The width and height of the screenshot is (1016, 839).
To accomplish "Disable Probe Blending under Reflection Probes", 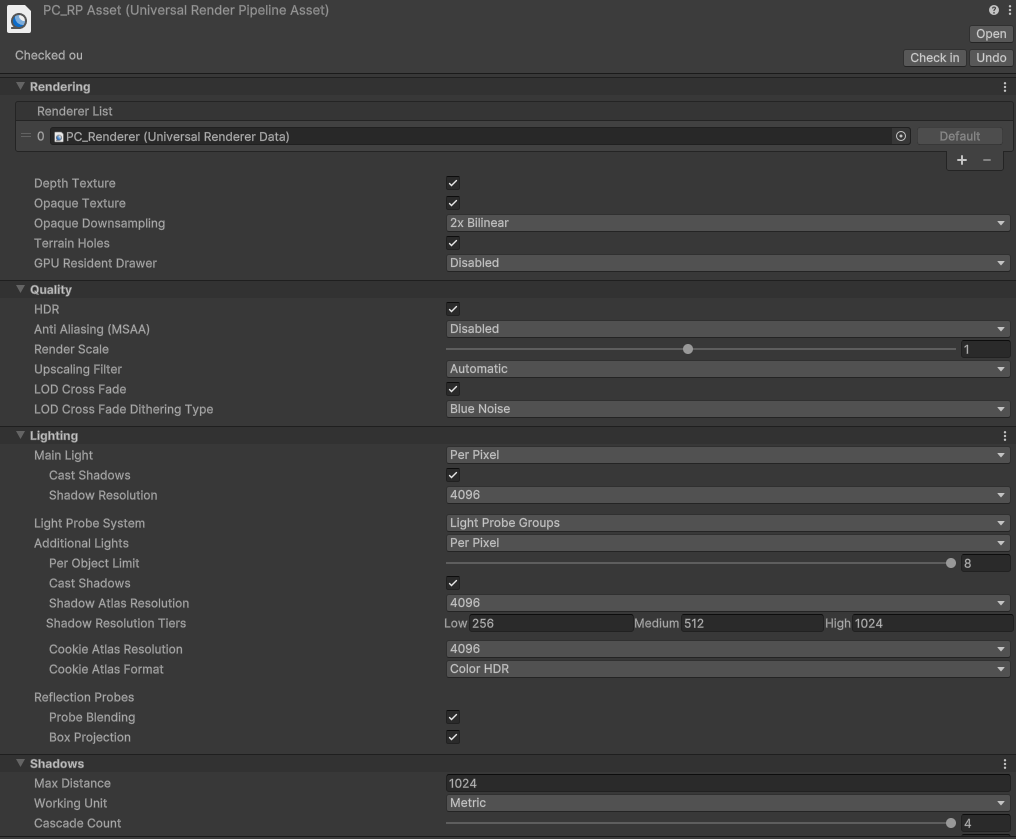I will tap(452, 717).
